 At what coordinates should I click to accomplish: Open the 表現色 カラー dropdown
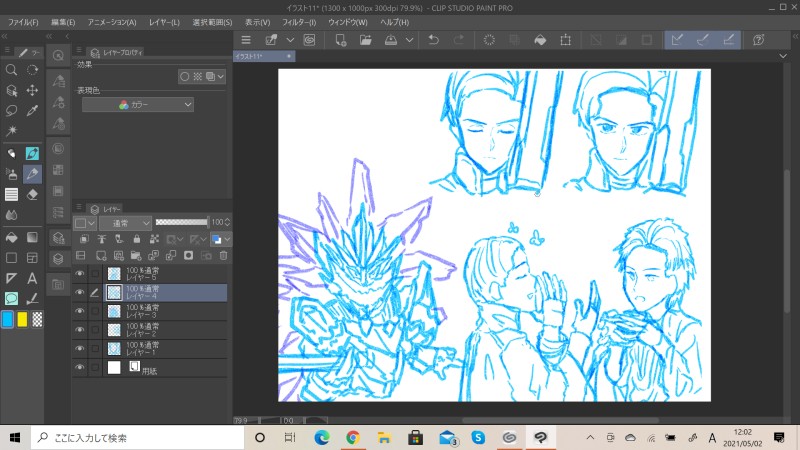coord(138,105)
